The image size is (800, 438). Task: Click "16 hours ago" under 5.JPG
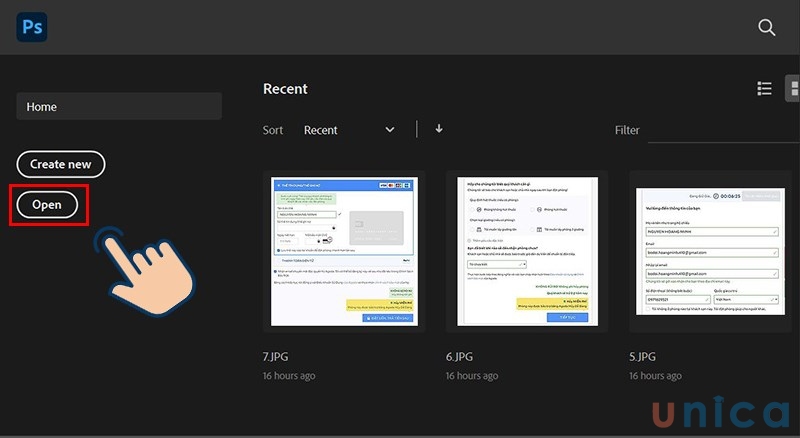pos(655,376)
